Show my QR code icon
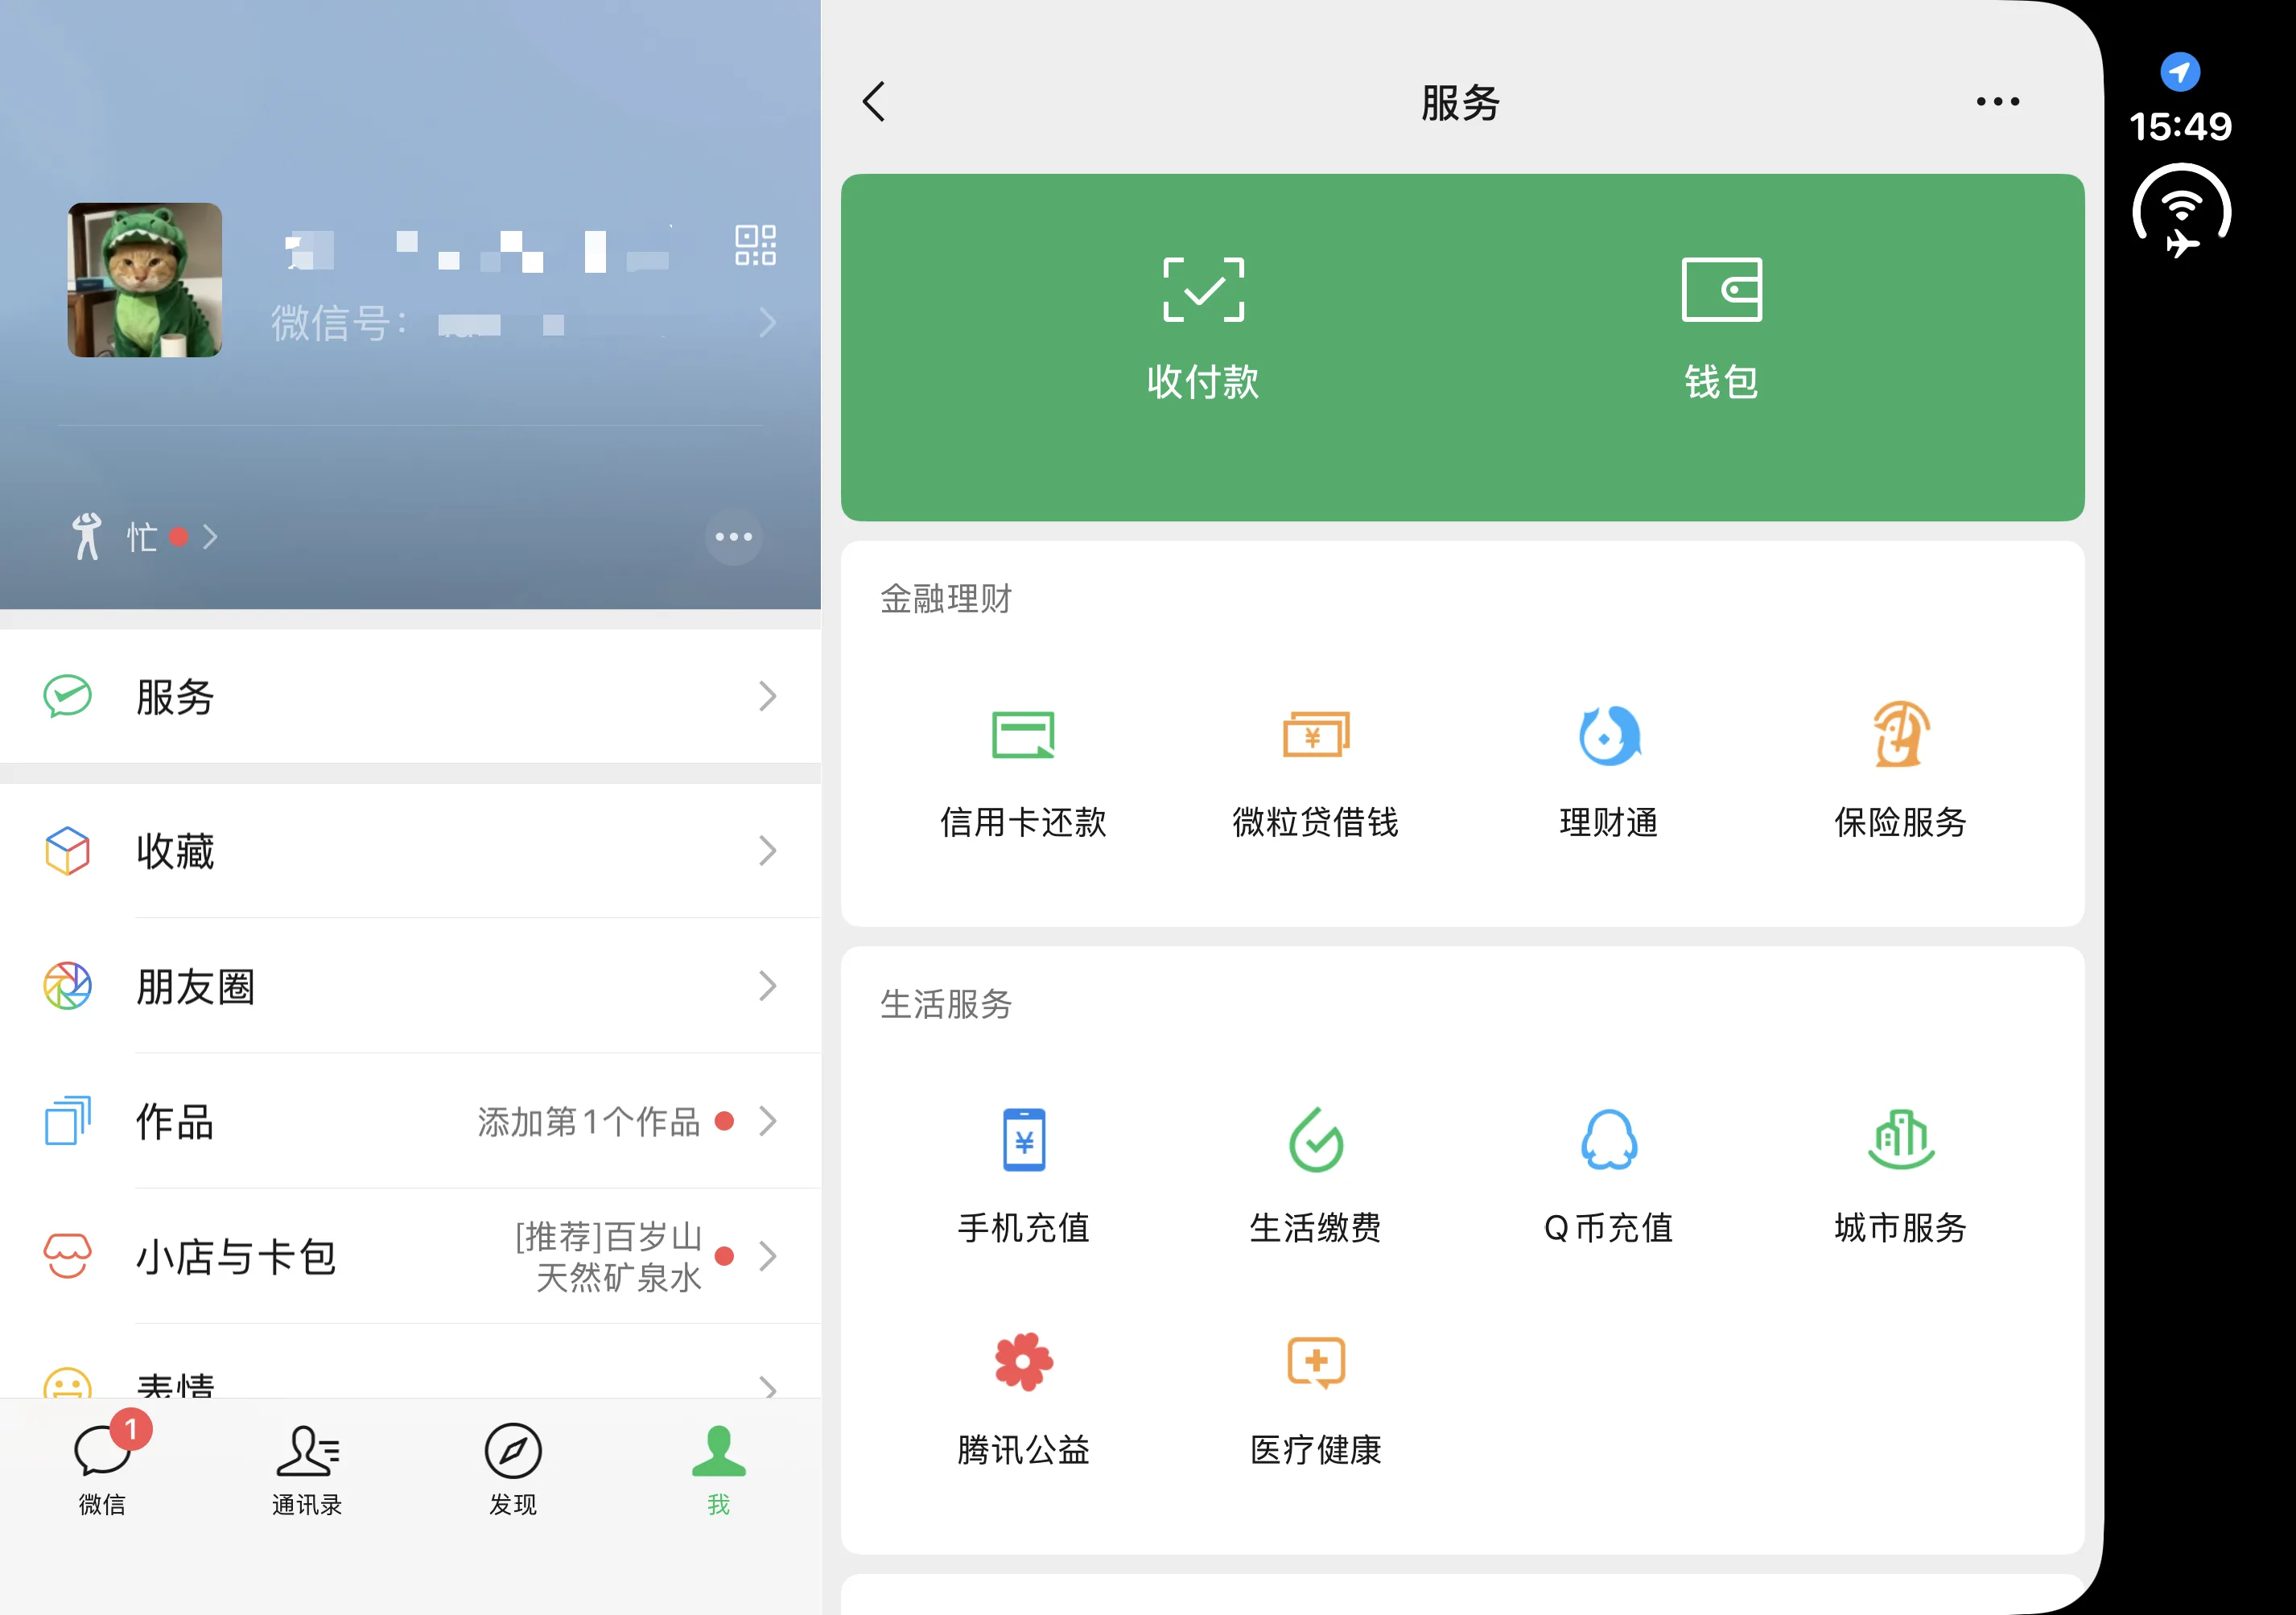 [x=755, y=245]
